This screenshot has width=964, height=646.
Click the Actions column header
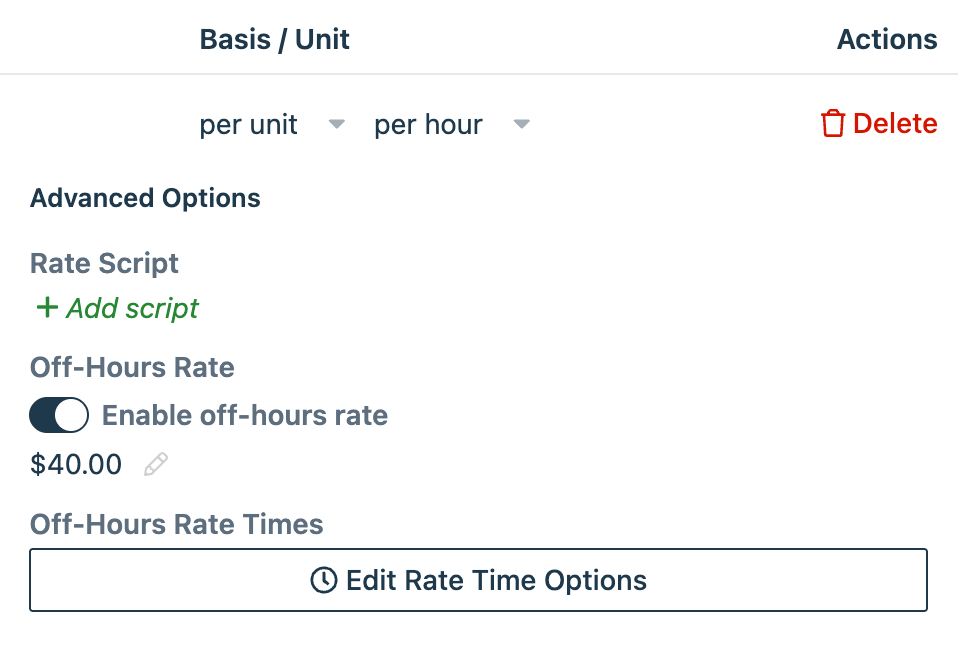pyautogui.click(x=887, y=39)
